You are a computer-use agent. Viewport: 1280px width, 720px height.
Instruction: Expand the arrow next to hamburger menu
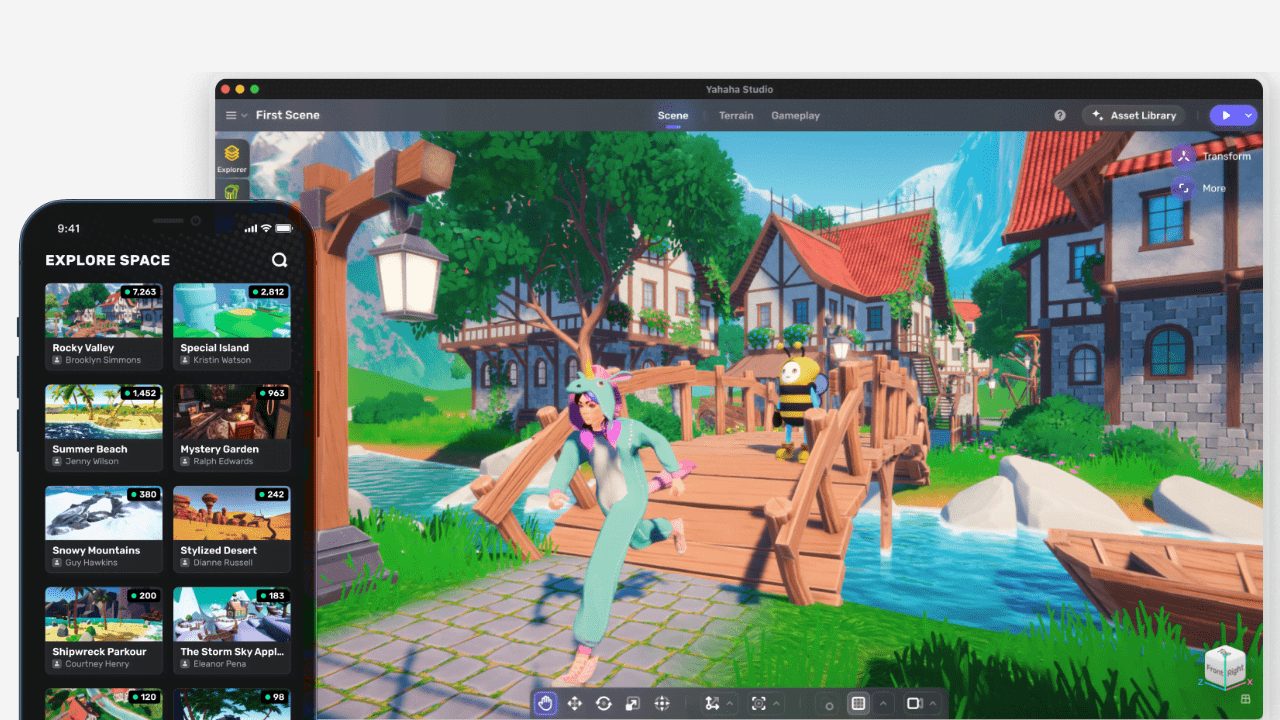pos(244,116)
